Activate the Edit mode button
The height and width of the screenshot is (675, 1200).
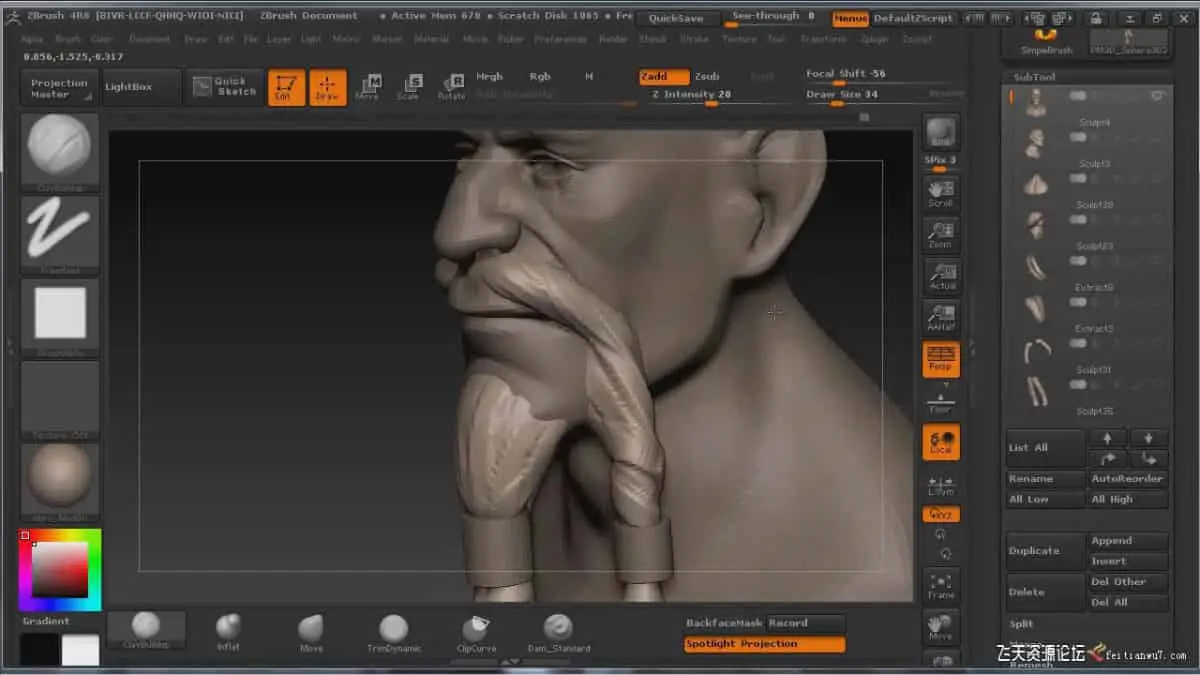click(x=287, y=87)
